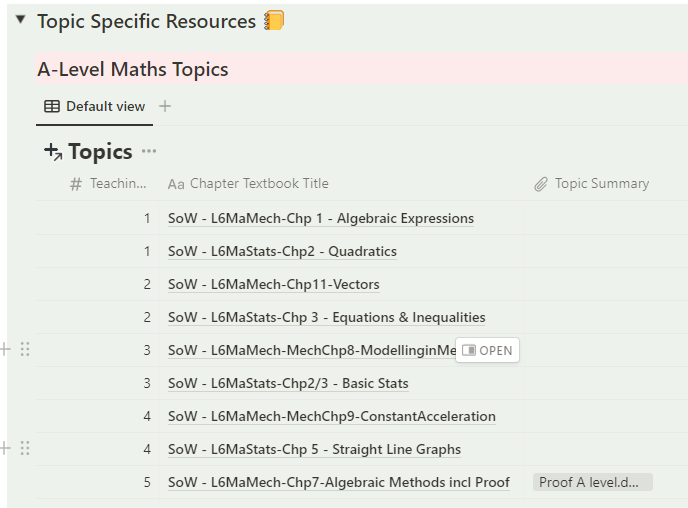
Task: Collapse the Topic Specific Resources toggle
Action: click(x=20, y=20)
